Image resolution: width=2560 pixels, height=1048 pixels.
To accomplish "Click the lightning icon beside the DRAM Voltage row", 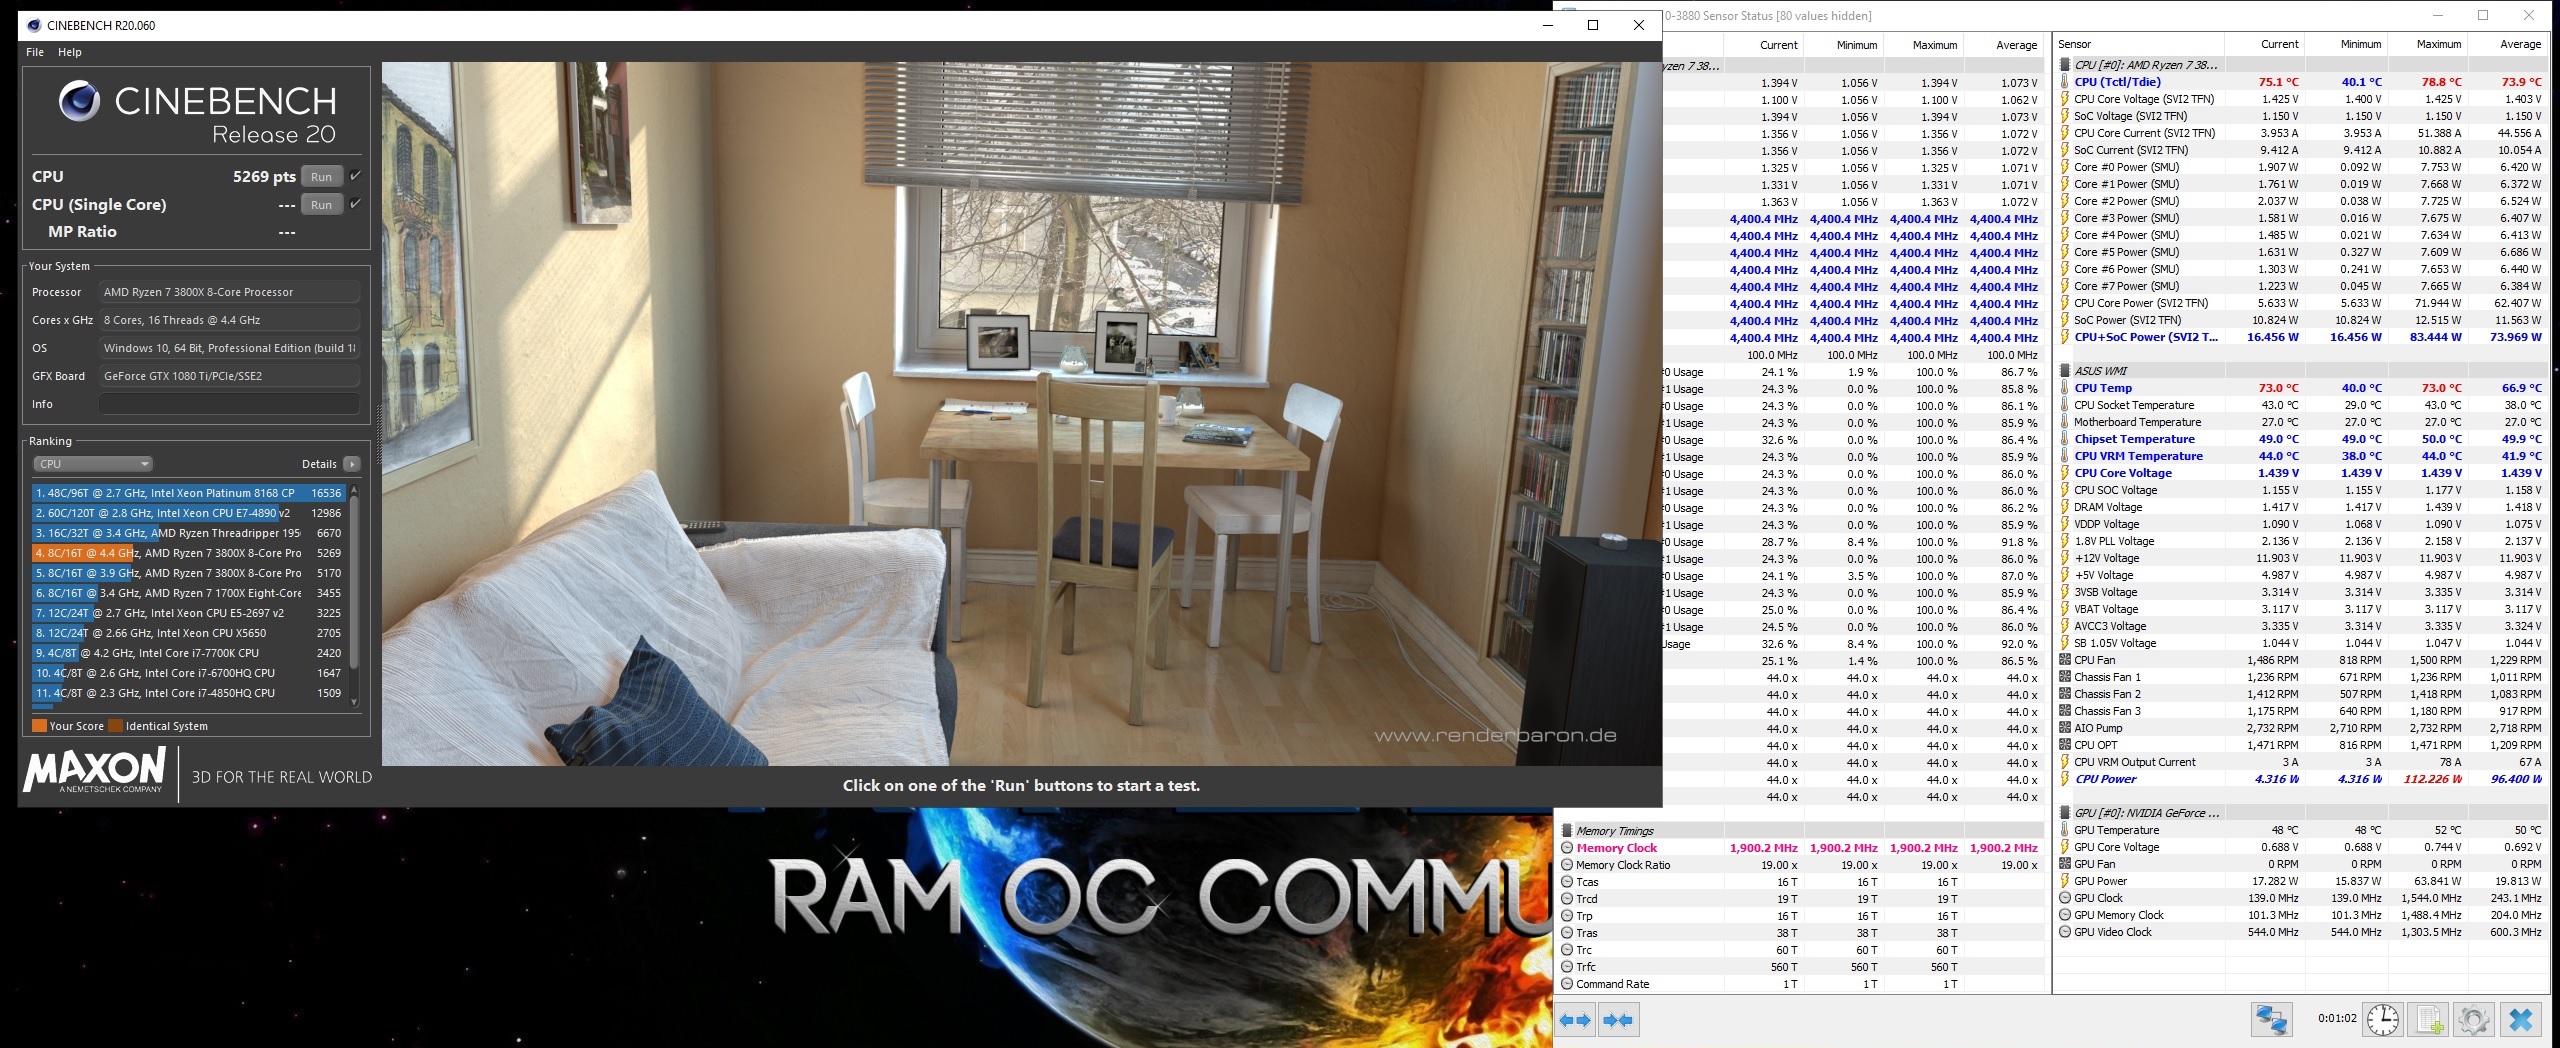I will coord(2064,507).
